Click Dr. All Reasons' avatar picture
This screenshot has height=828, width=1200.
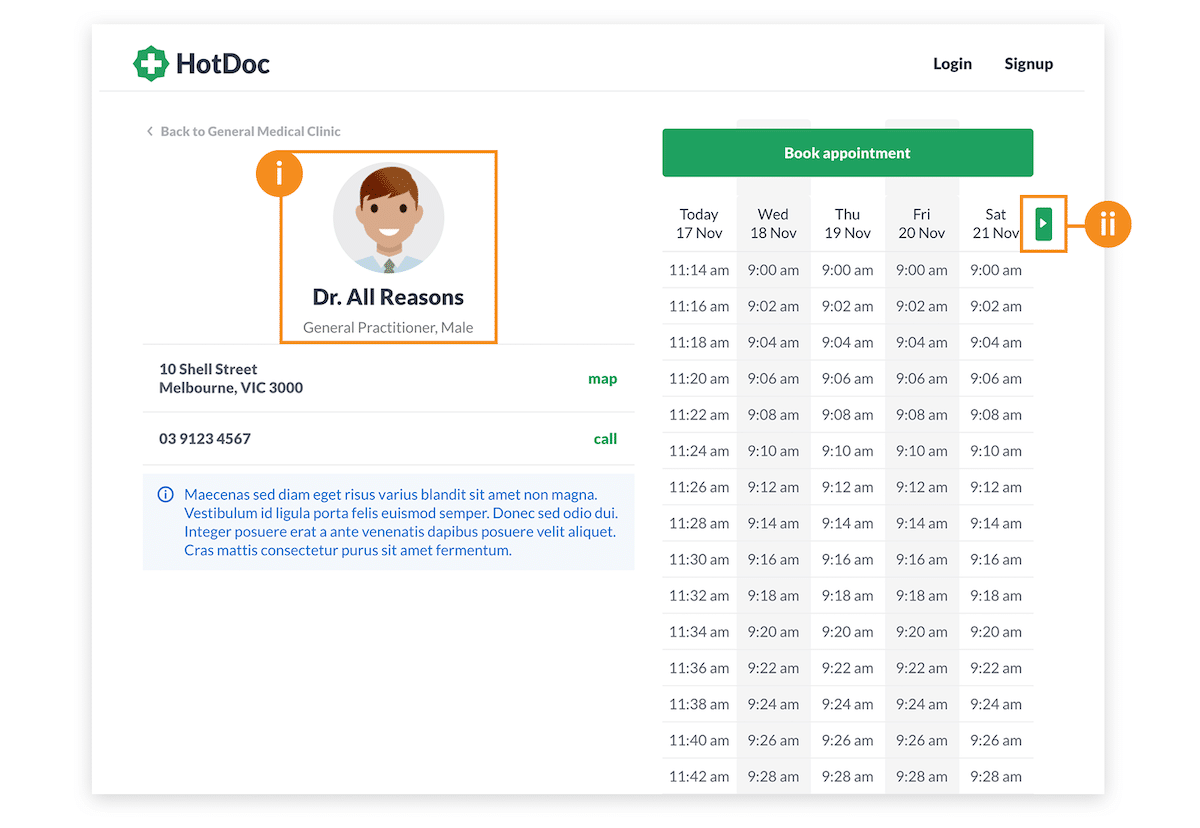click(388, 218)
